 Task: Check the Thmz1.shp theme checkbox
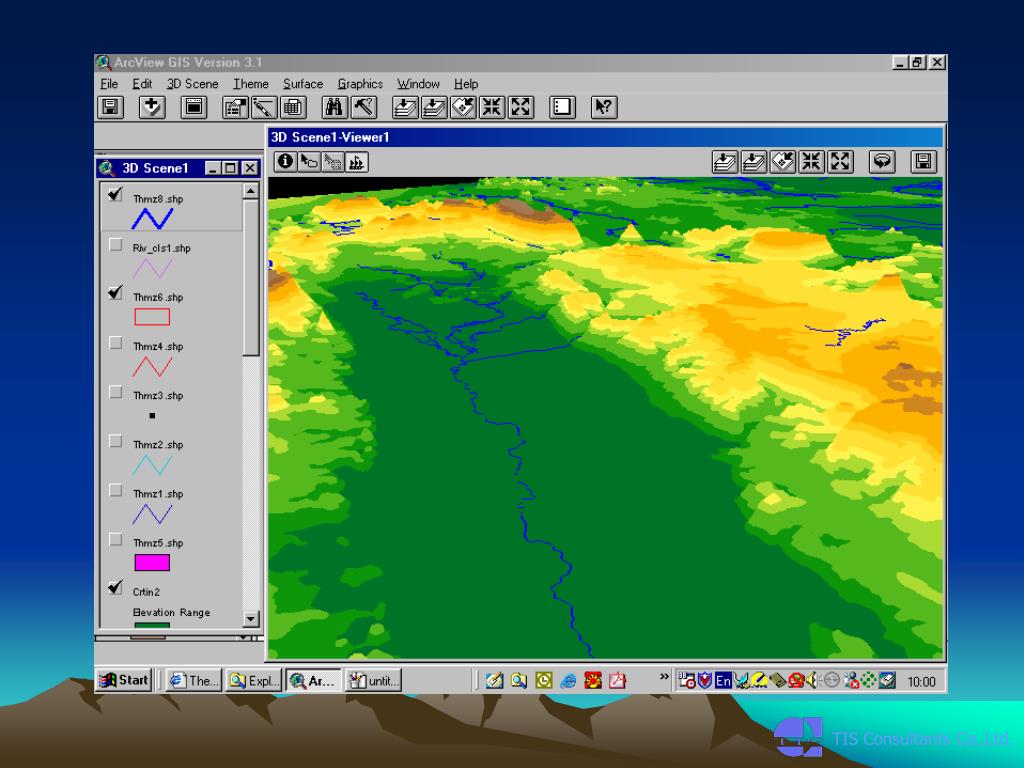(x=116, y=490)
